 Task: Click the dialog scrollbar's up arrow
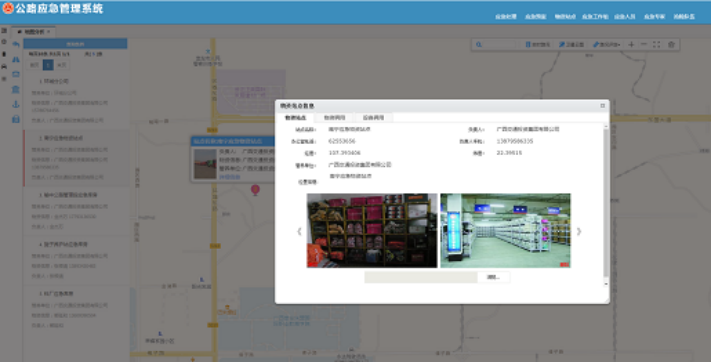coord(606,126)
